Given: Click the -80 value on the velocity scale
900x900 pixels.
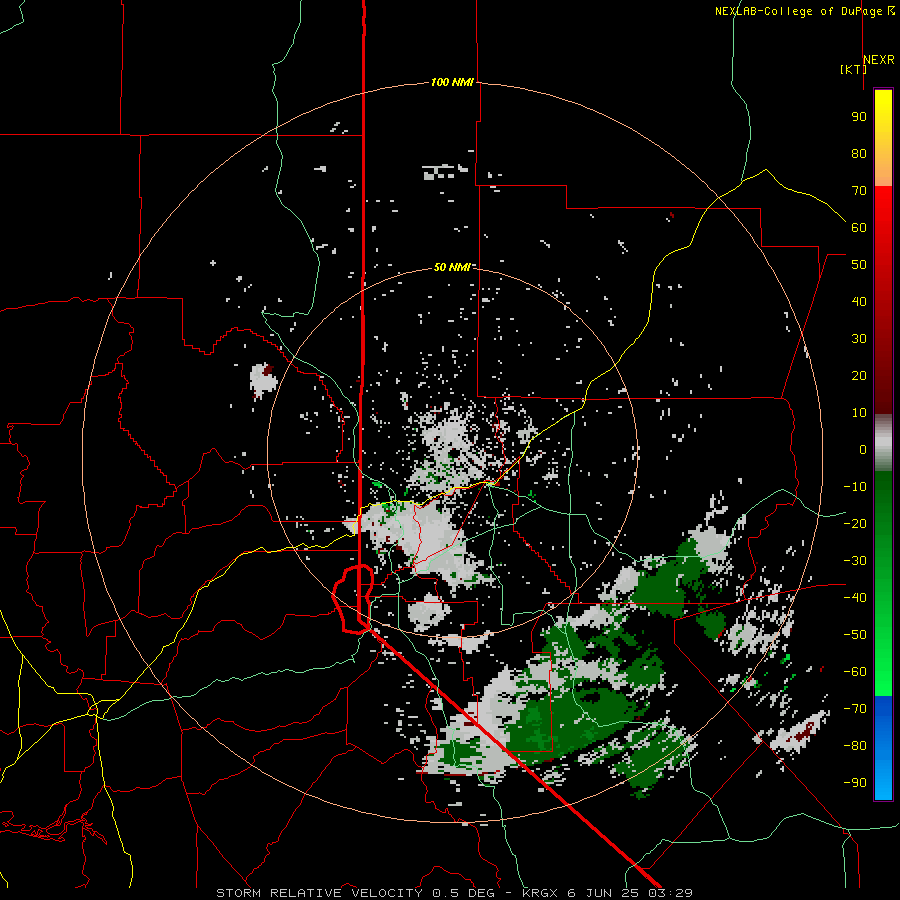Looking at the screenshot, I should [x=855, y=746].
